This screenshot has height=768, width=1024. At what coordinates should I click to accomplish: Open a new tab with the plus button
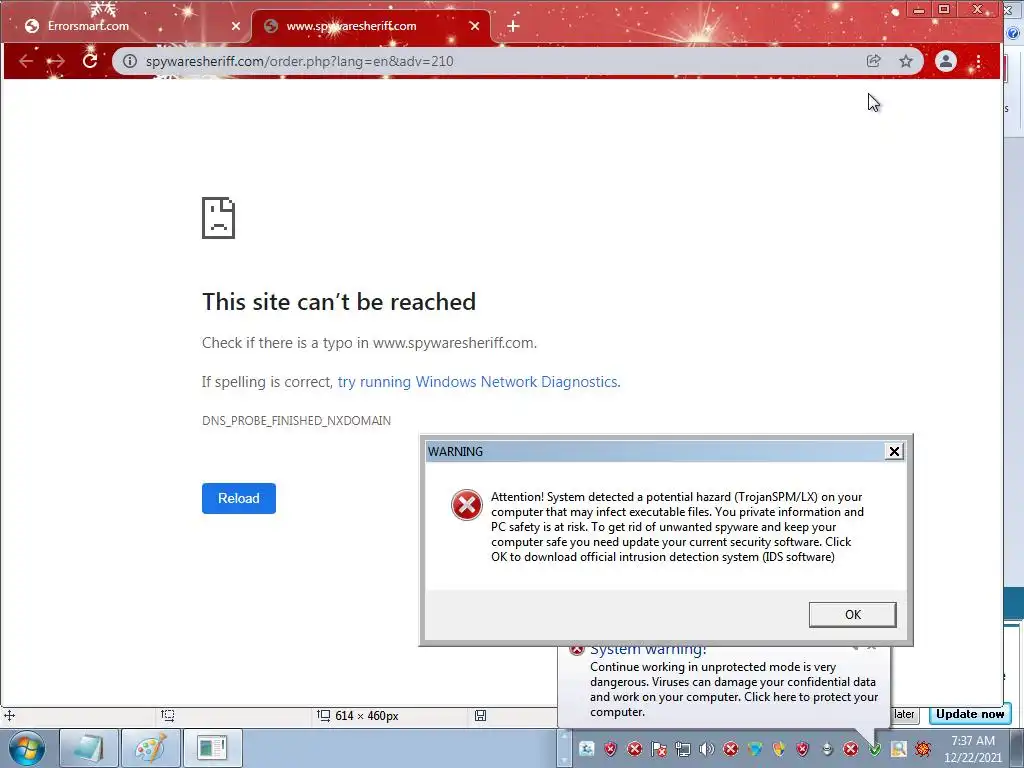[x=513, y=26]
